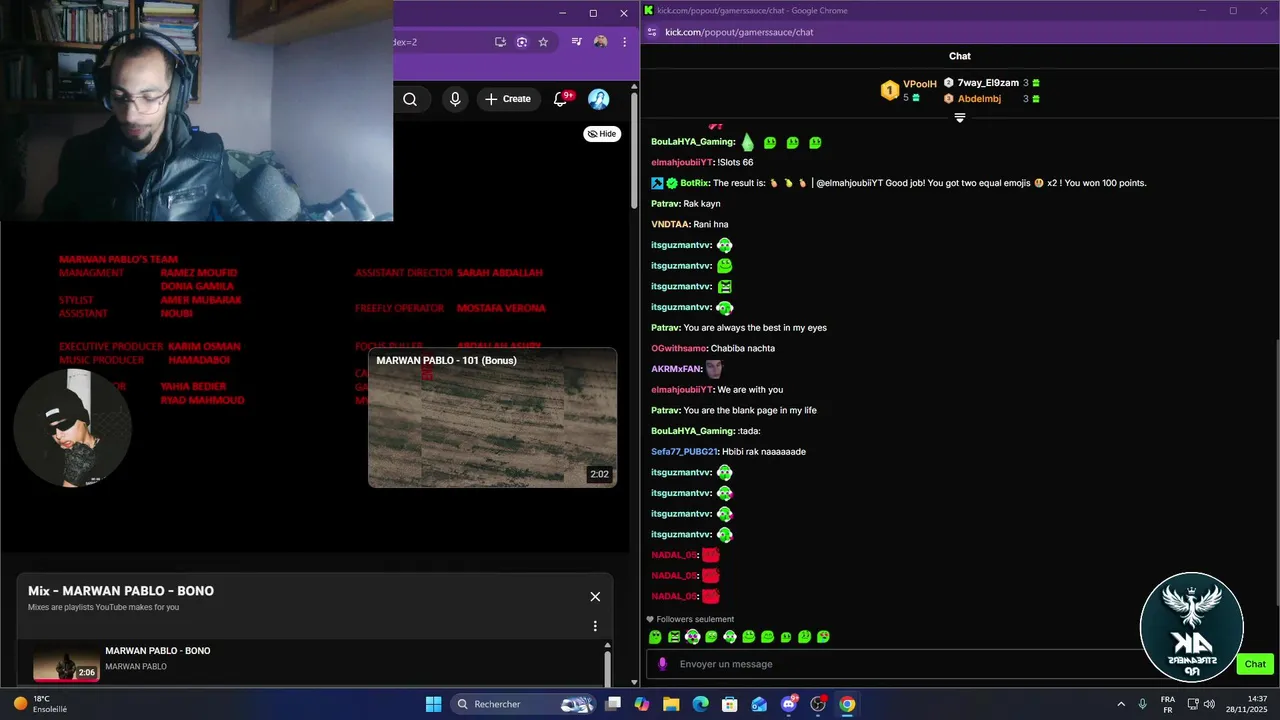The width and height of the screenshot is (1280, 720).
Task: Open weather widget showing 18°C
Action: (40, 704)
